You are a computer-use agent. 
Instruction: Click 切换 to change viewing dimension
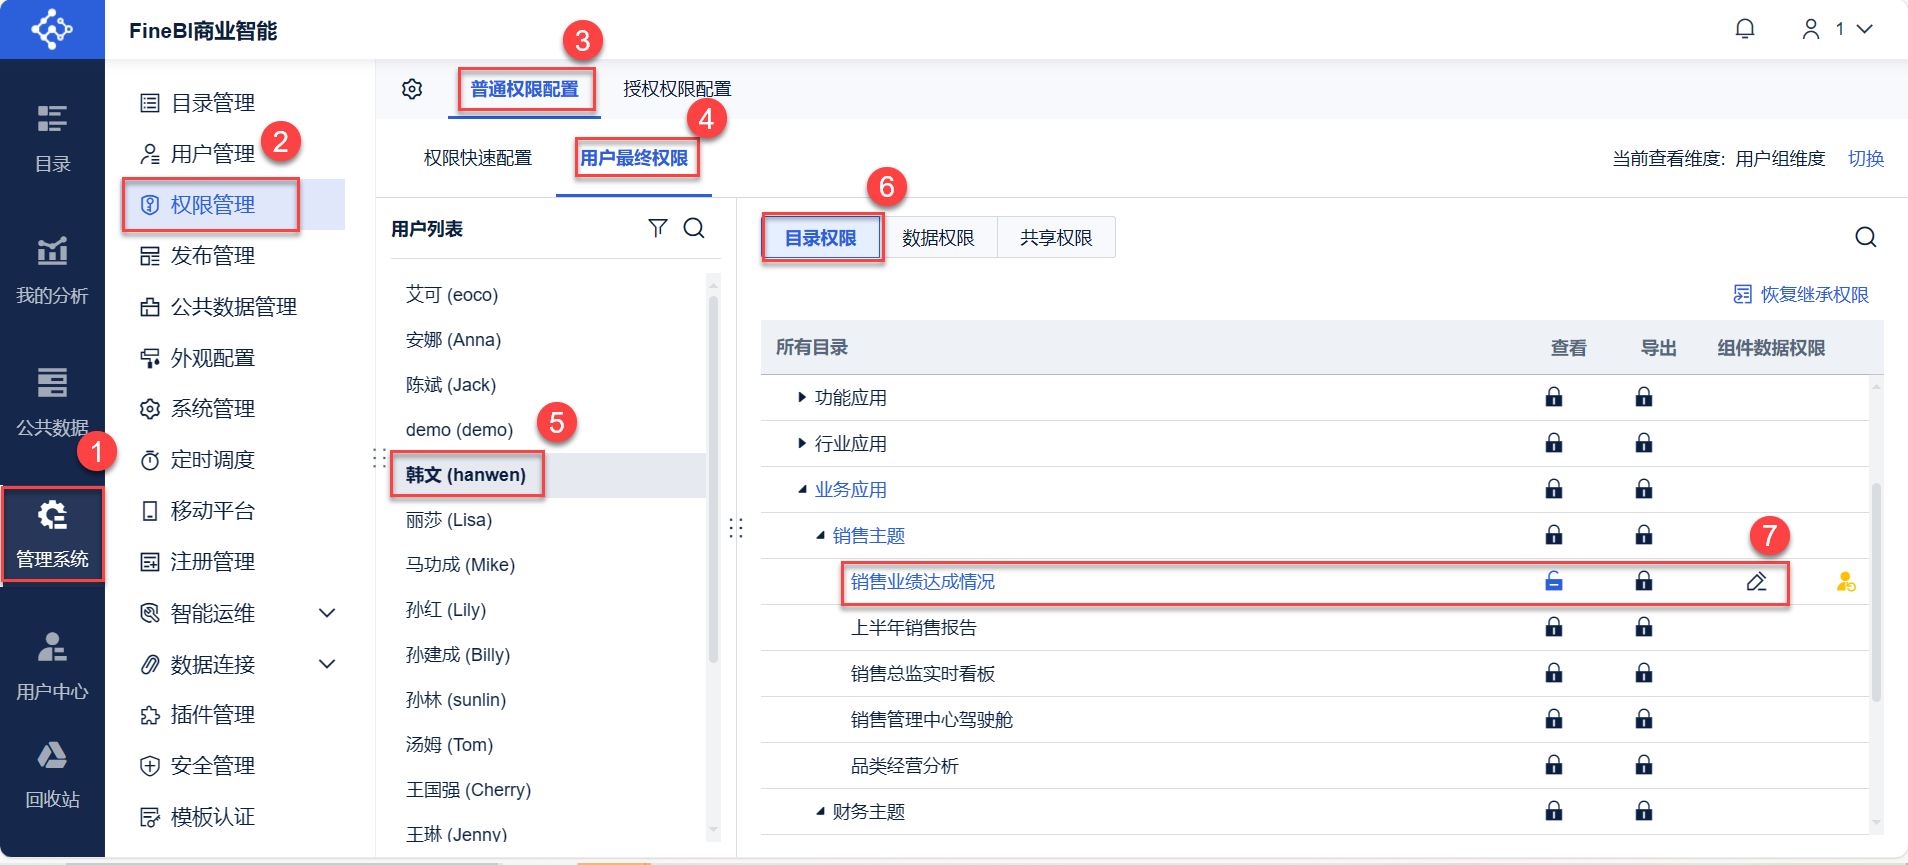(1865, 159)
